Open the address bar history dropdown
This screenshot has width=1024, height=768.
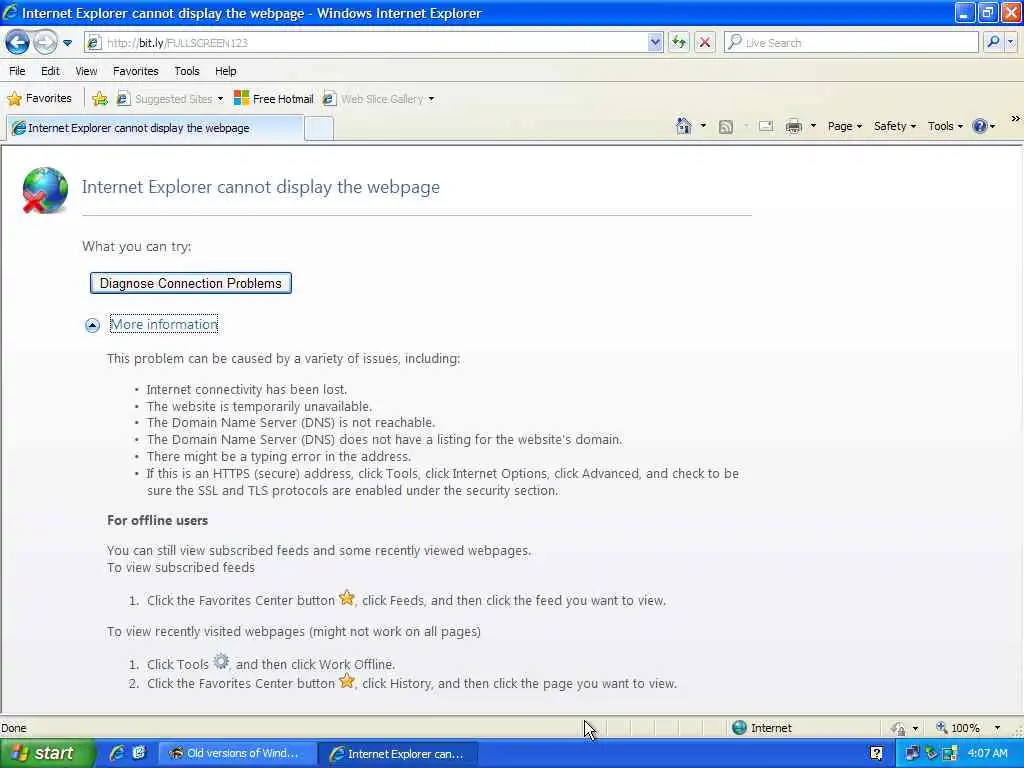click(x=655, y=43)
